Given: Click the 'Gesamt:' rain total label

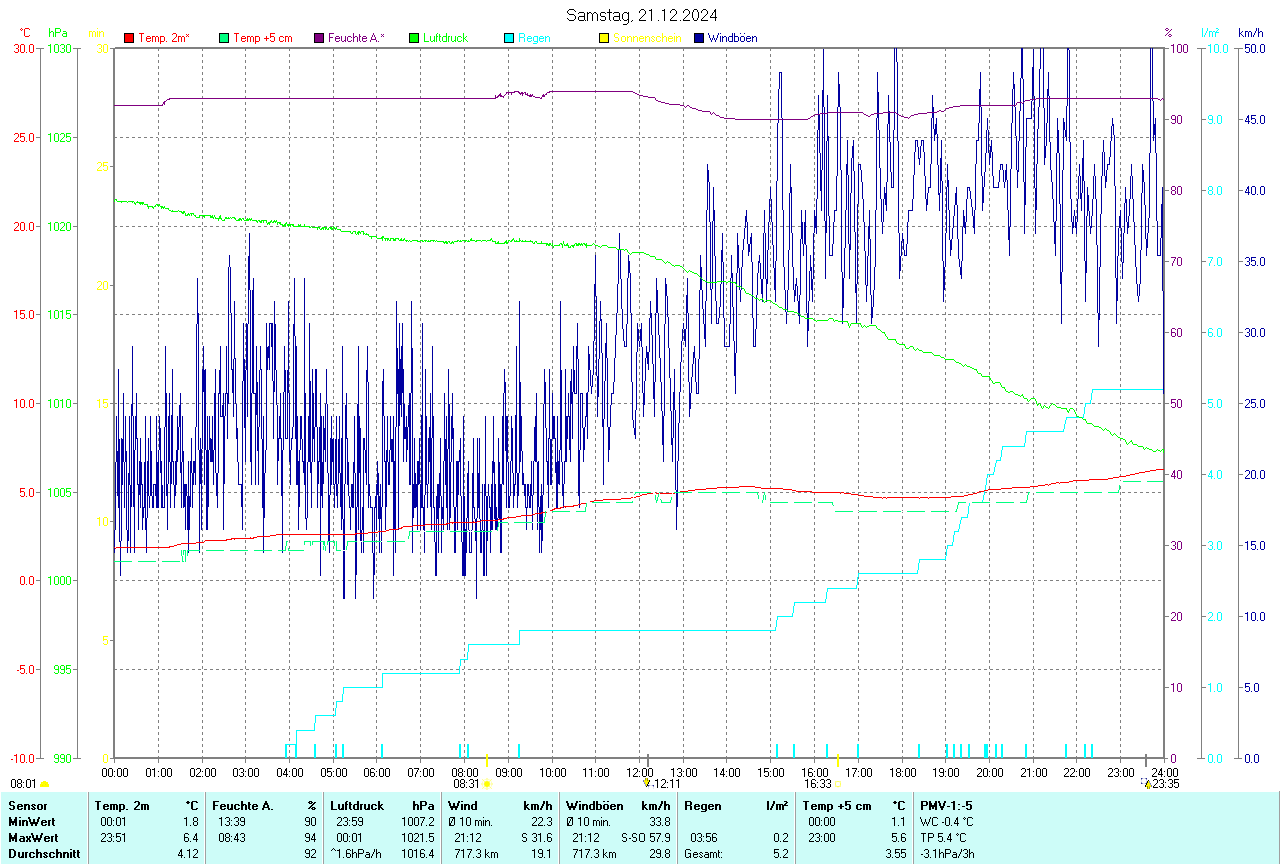Looking at the screenshot, I should [704, 854].
